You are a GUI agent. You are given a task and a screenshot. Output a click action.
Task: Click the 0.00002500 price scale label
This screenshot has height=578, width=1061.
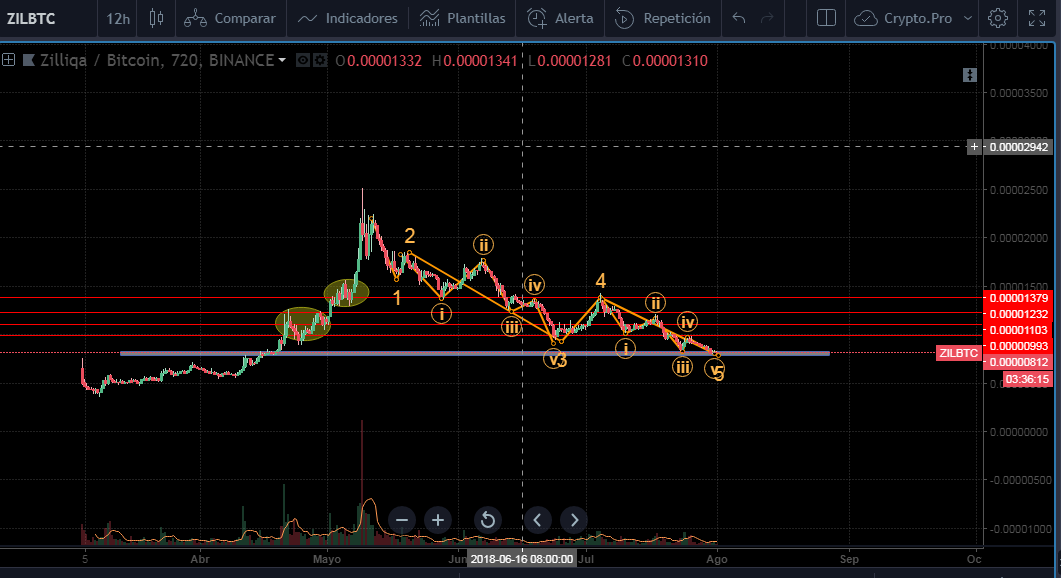pos(1019,190)
